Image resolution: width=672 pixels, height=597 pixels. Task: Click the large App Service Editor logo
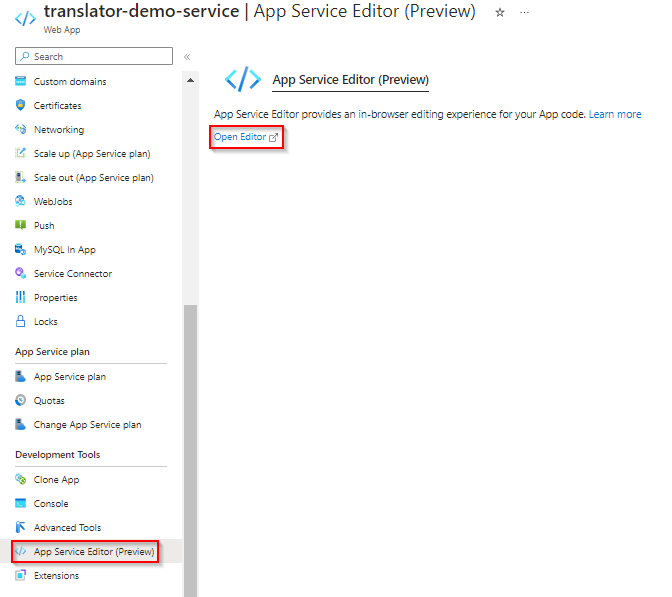click(243, 79)
